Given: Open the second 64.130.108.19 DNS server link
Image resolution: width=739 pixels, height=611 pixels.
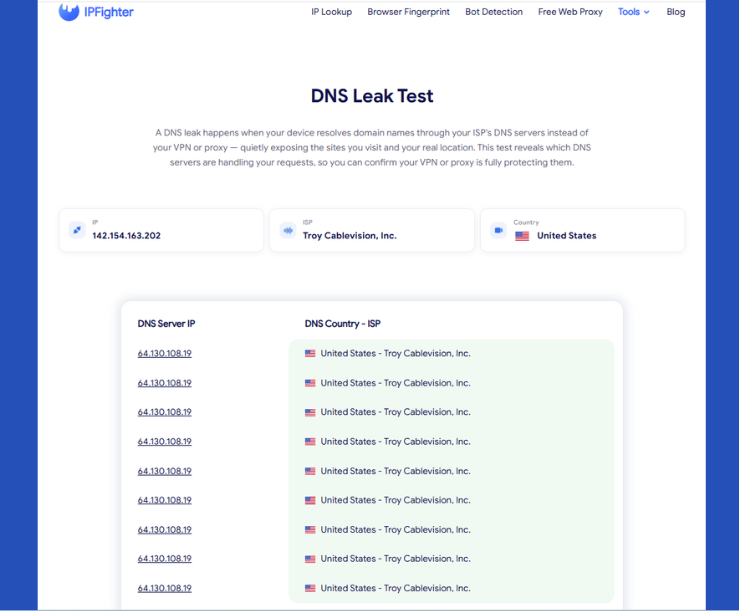Looking at the screenshot, I should tap(164, 383).
